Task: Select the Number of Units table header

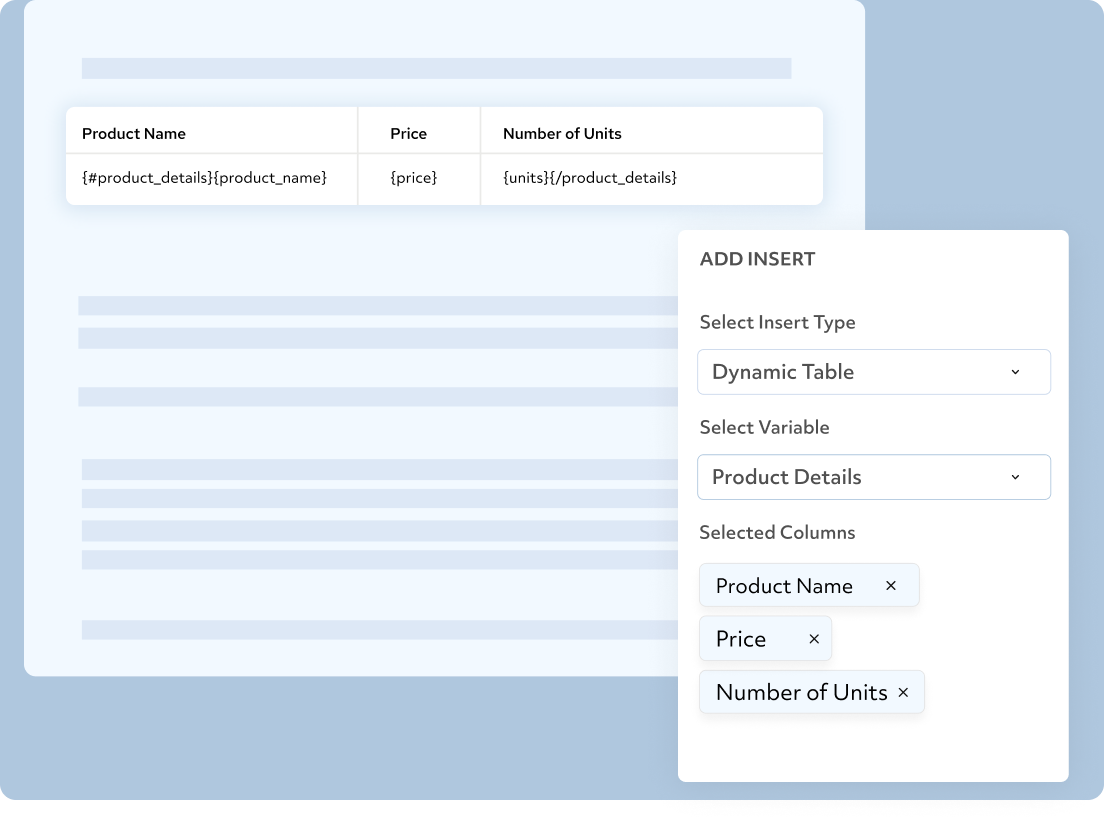Action: click(x=561, y=133)
